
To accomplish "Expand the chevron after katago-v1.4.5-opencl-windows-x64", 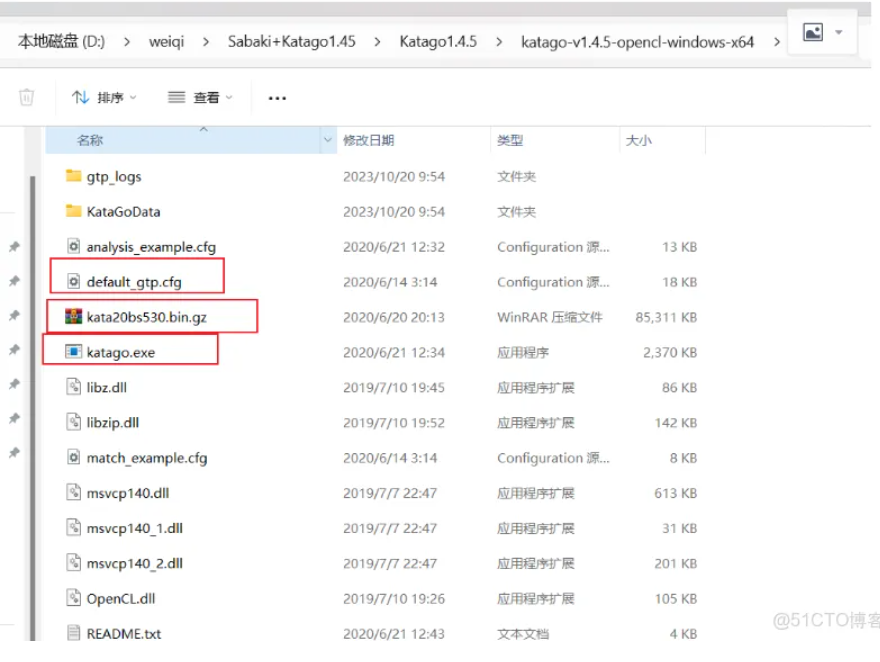I will pyautogui.click(x=777, y=42).
